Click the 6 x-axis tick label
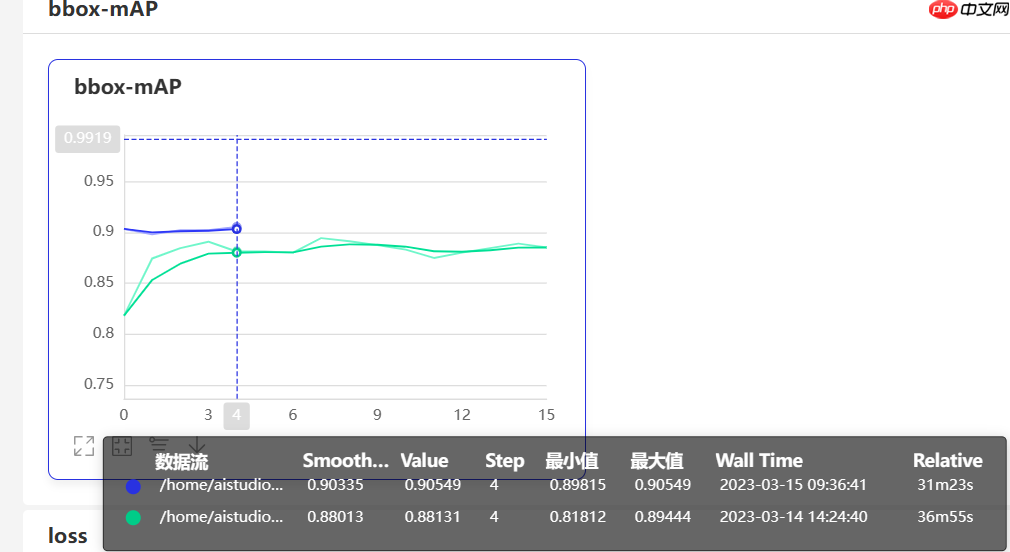This screenshot has height=552, width=1010. 292,415
